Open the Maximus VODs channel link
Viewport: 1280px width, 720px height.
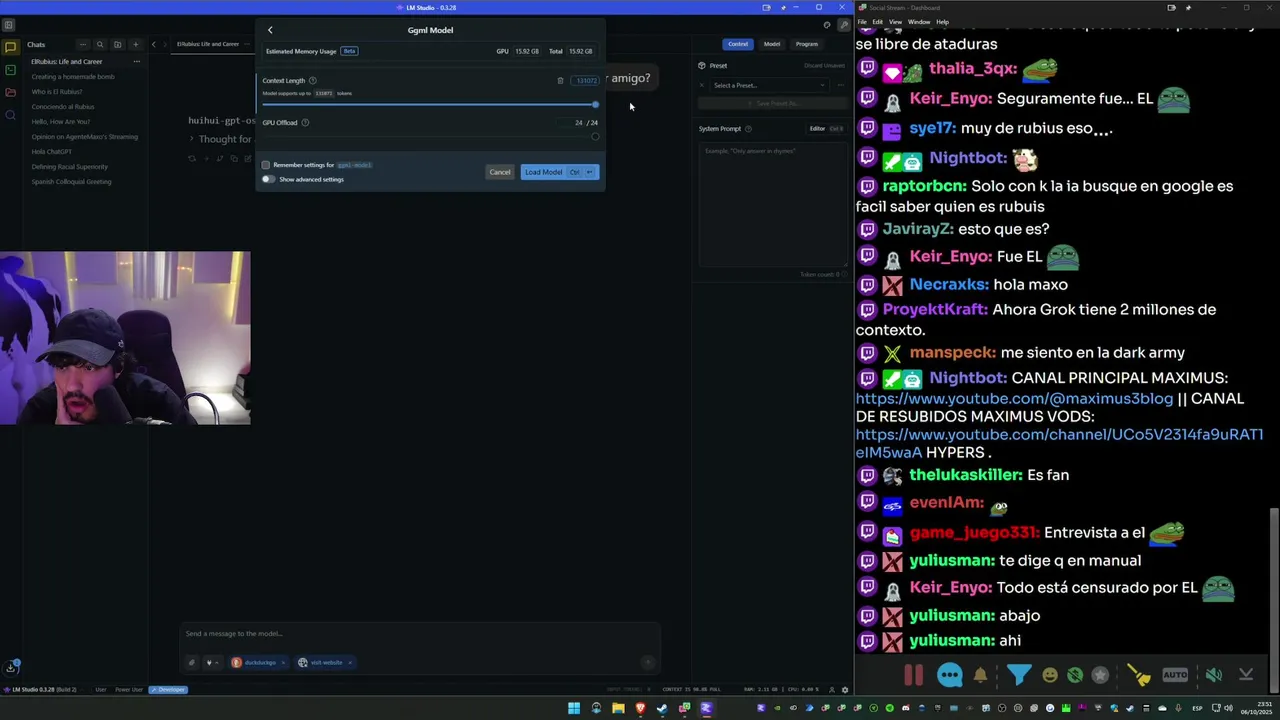[1059, 443]
